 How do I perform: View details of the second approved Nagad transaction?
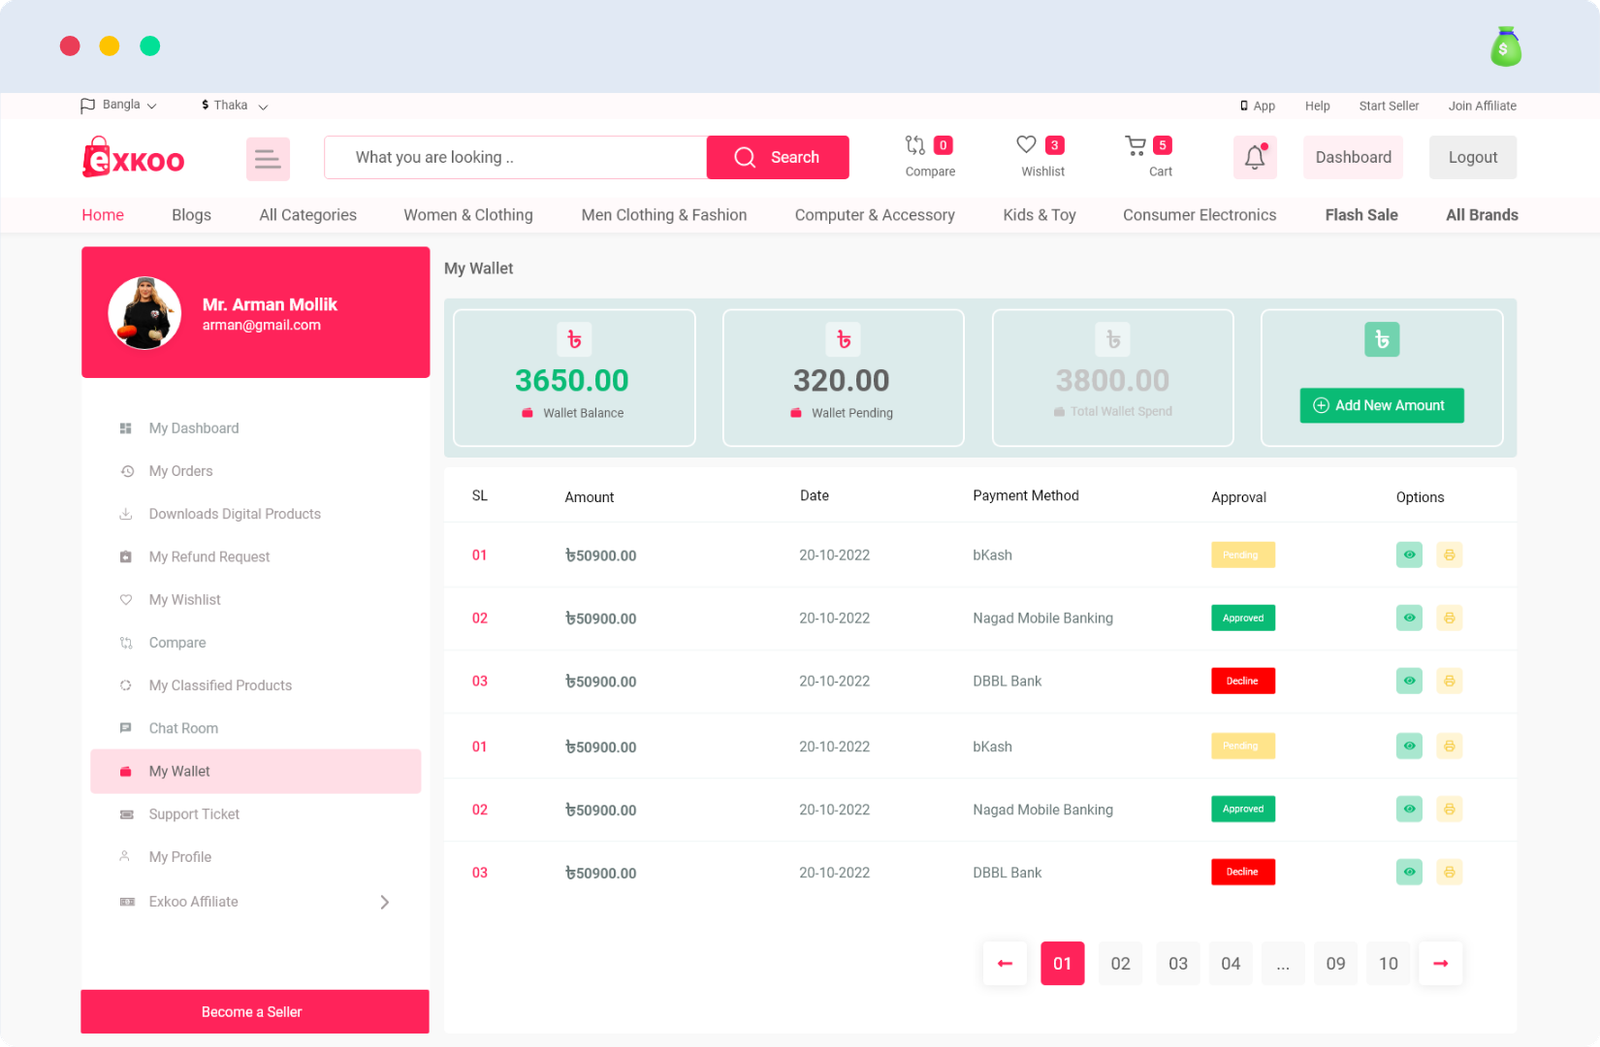tap(1409, 809)
